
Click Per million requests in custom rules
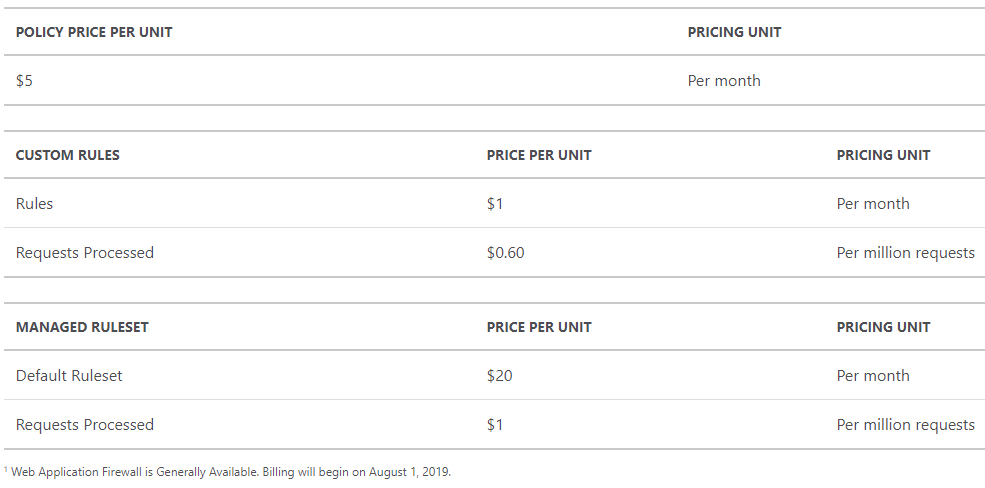pos(905,252)
